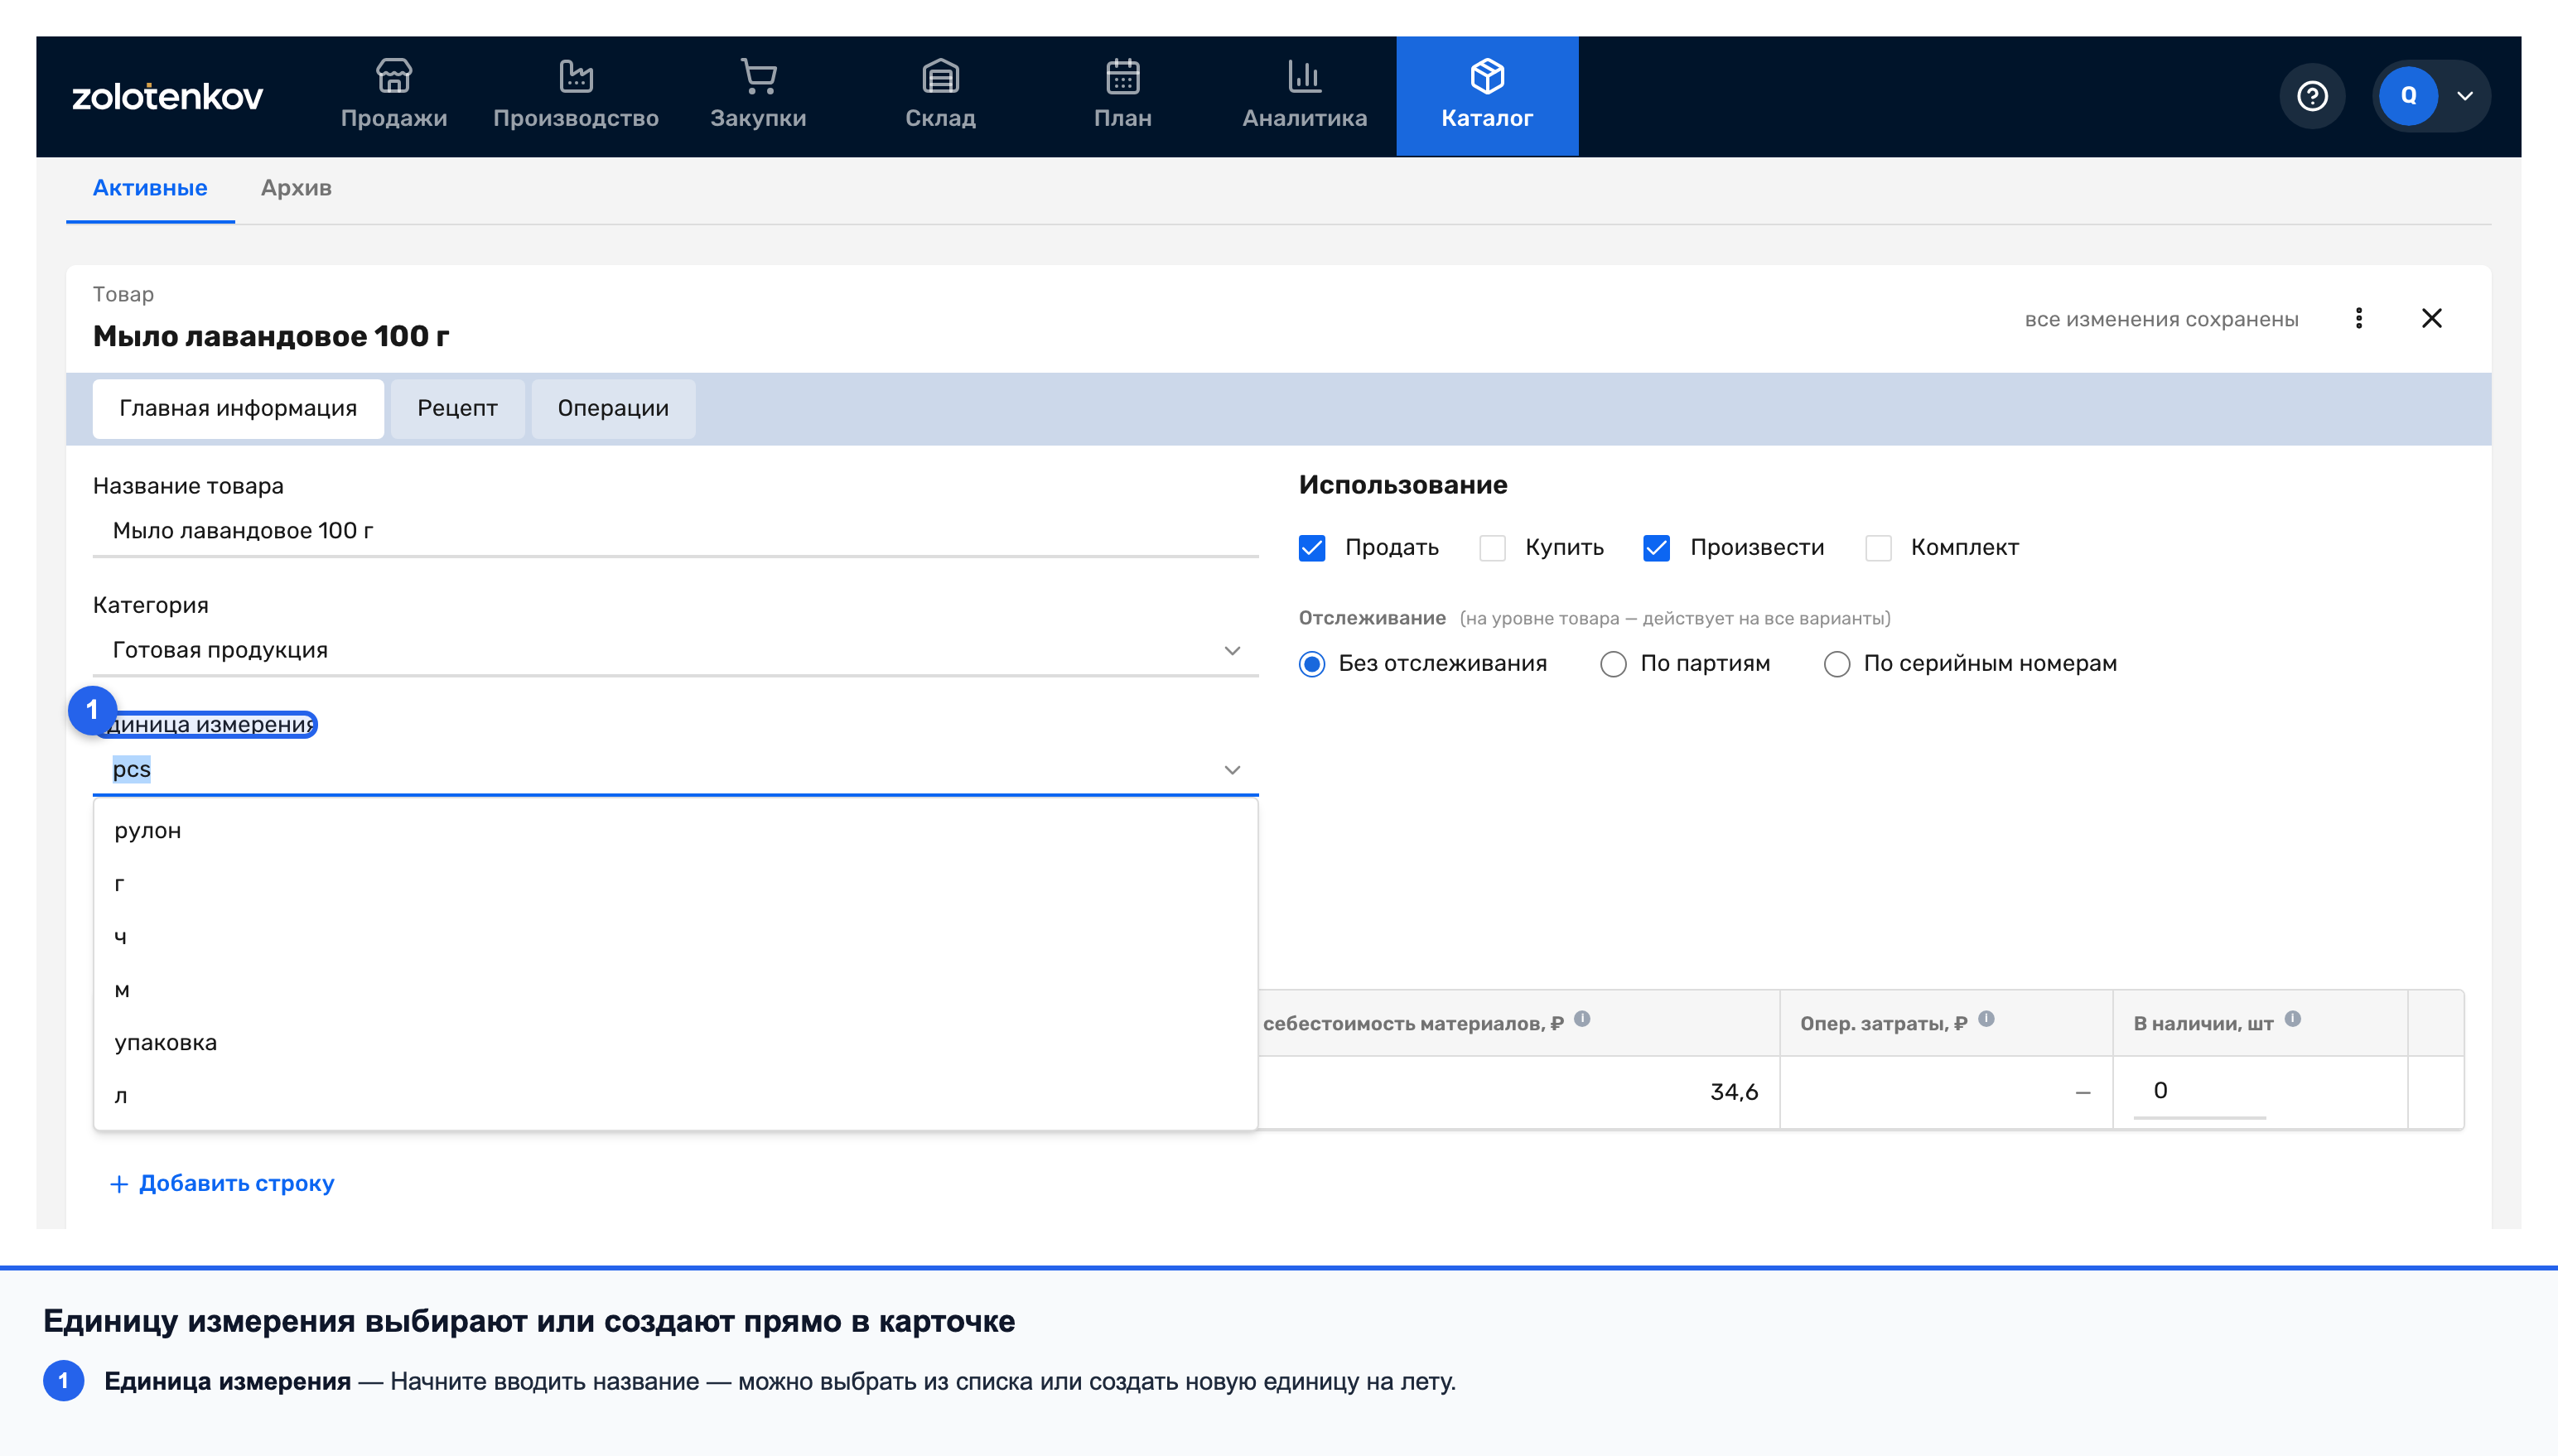Click the Добавить строку link

[x=222, y=1183]
